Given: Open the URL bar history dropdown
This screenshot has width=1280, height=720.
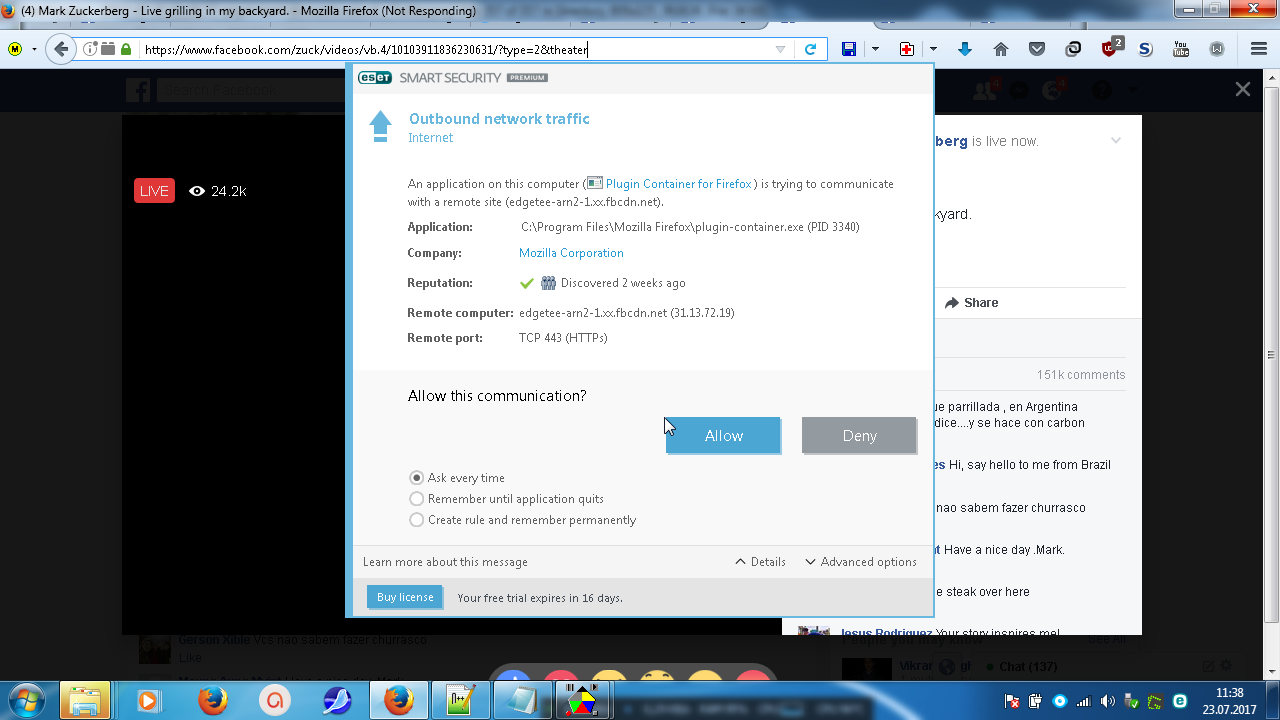Looking at the screenshot, I should click(781, 49).
